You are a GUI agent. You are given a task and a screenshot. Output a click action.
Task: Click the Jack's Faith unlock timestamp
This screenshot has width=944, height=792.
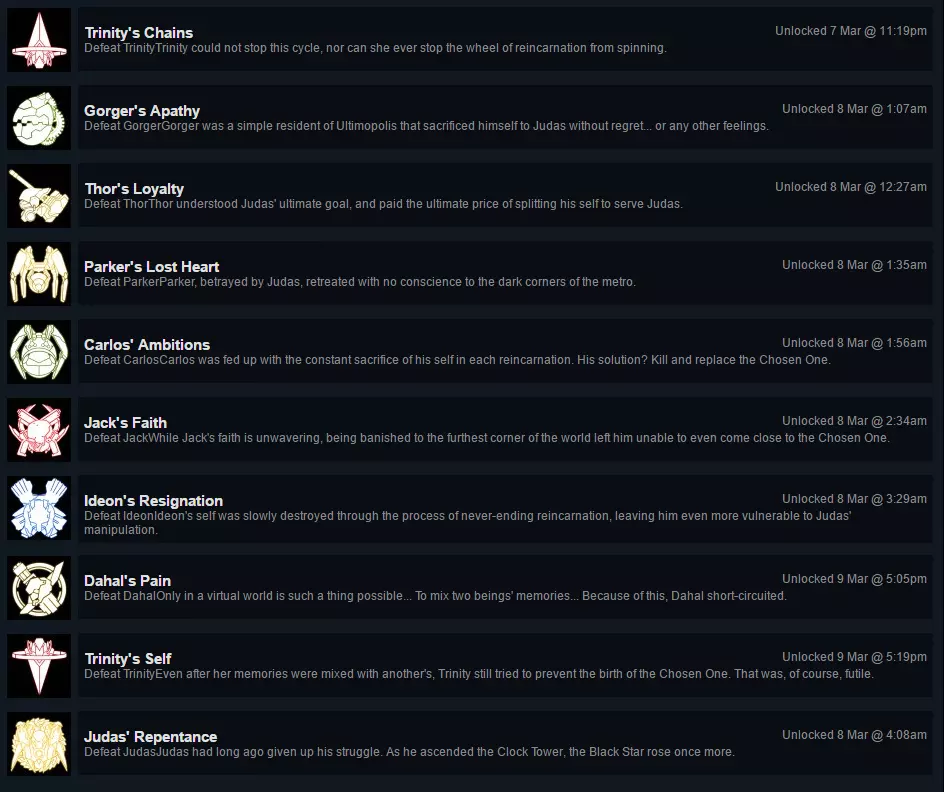pos(854,421)
